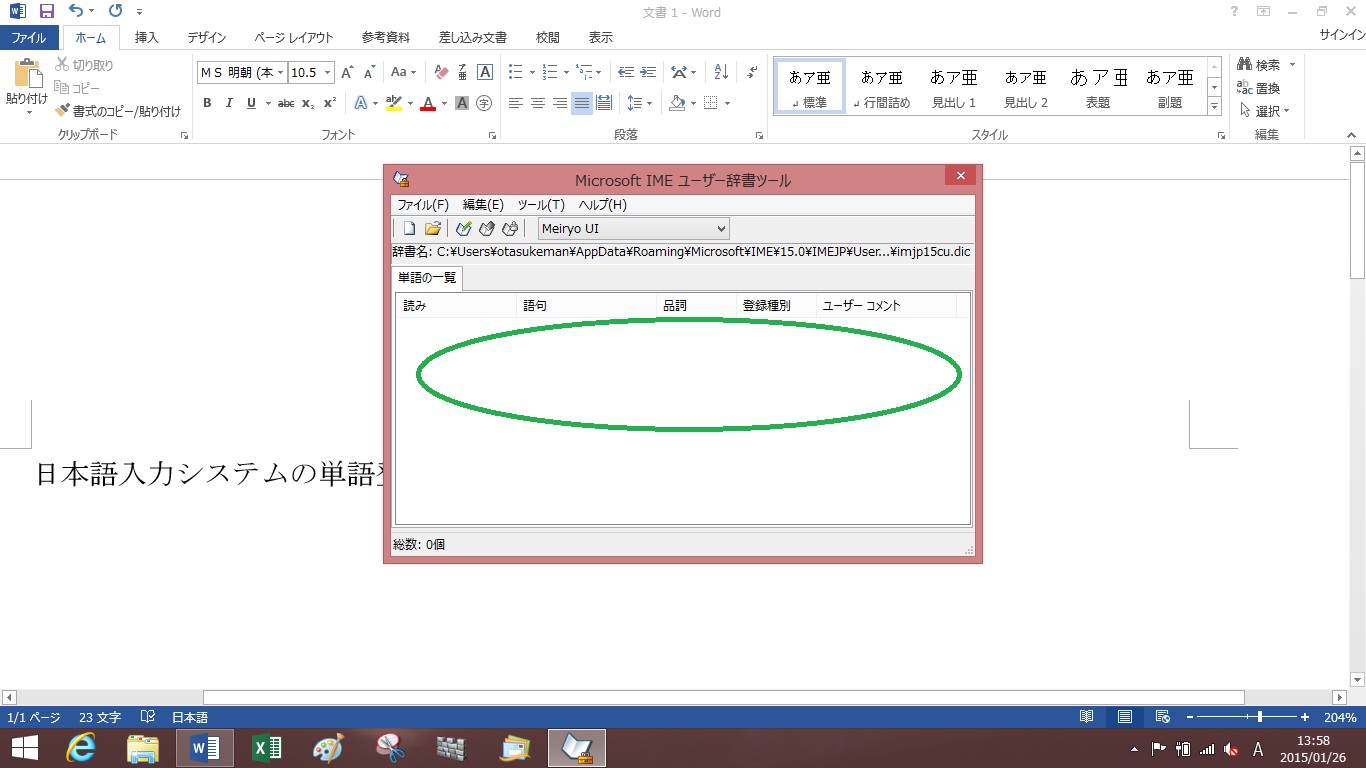Click Word's save icon in quick access toolbar

(46, 12)
